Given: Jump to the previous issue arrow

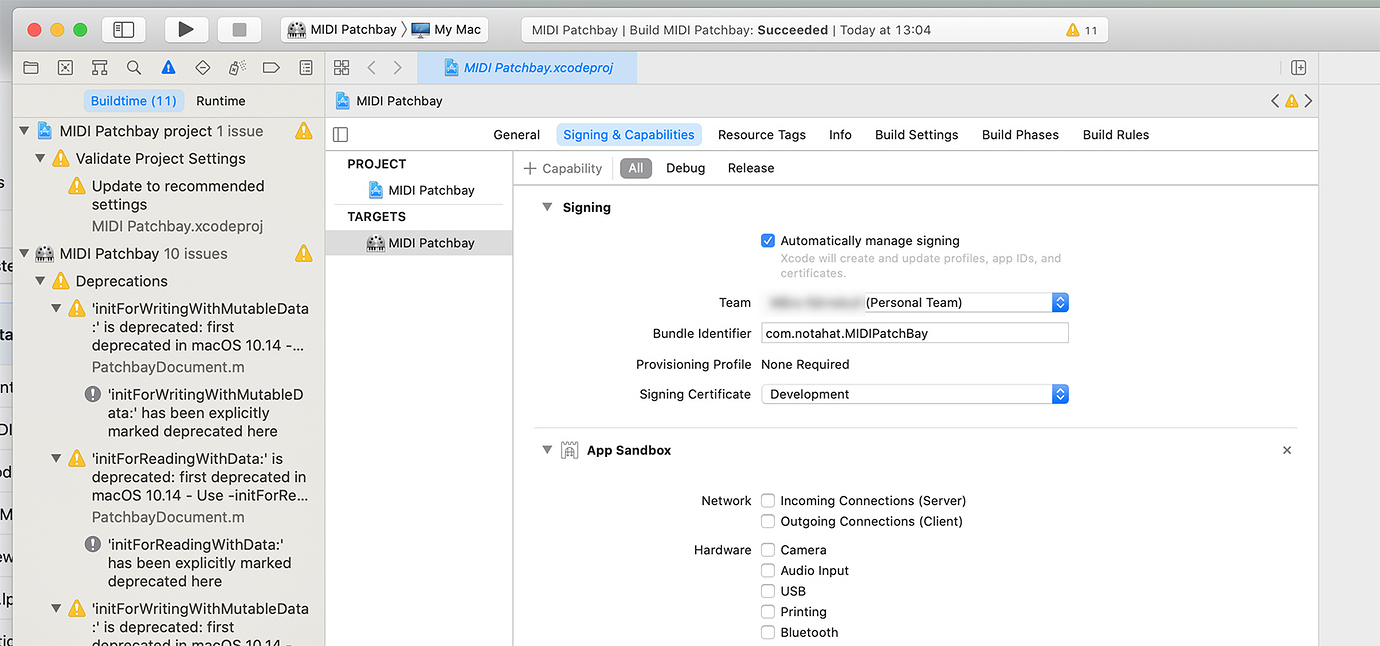Looking at the screenshot, I should 1275,101.
